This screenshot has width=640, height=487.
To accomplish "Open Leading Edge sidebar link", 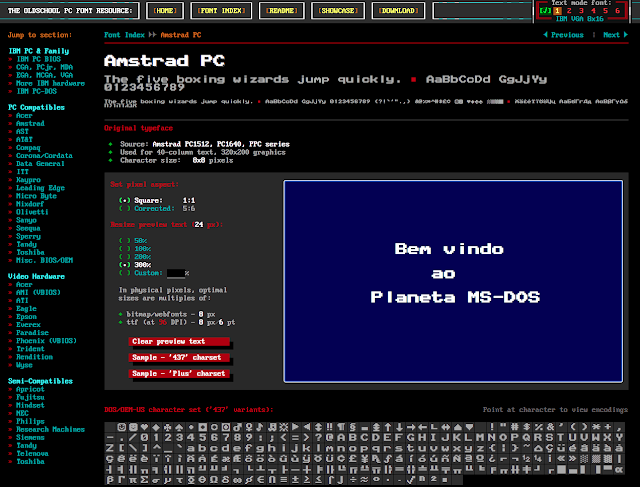I will pos(40,188).
